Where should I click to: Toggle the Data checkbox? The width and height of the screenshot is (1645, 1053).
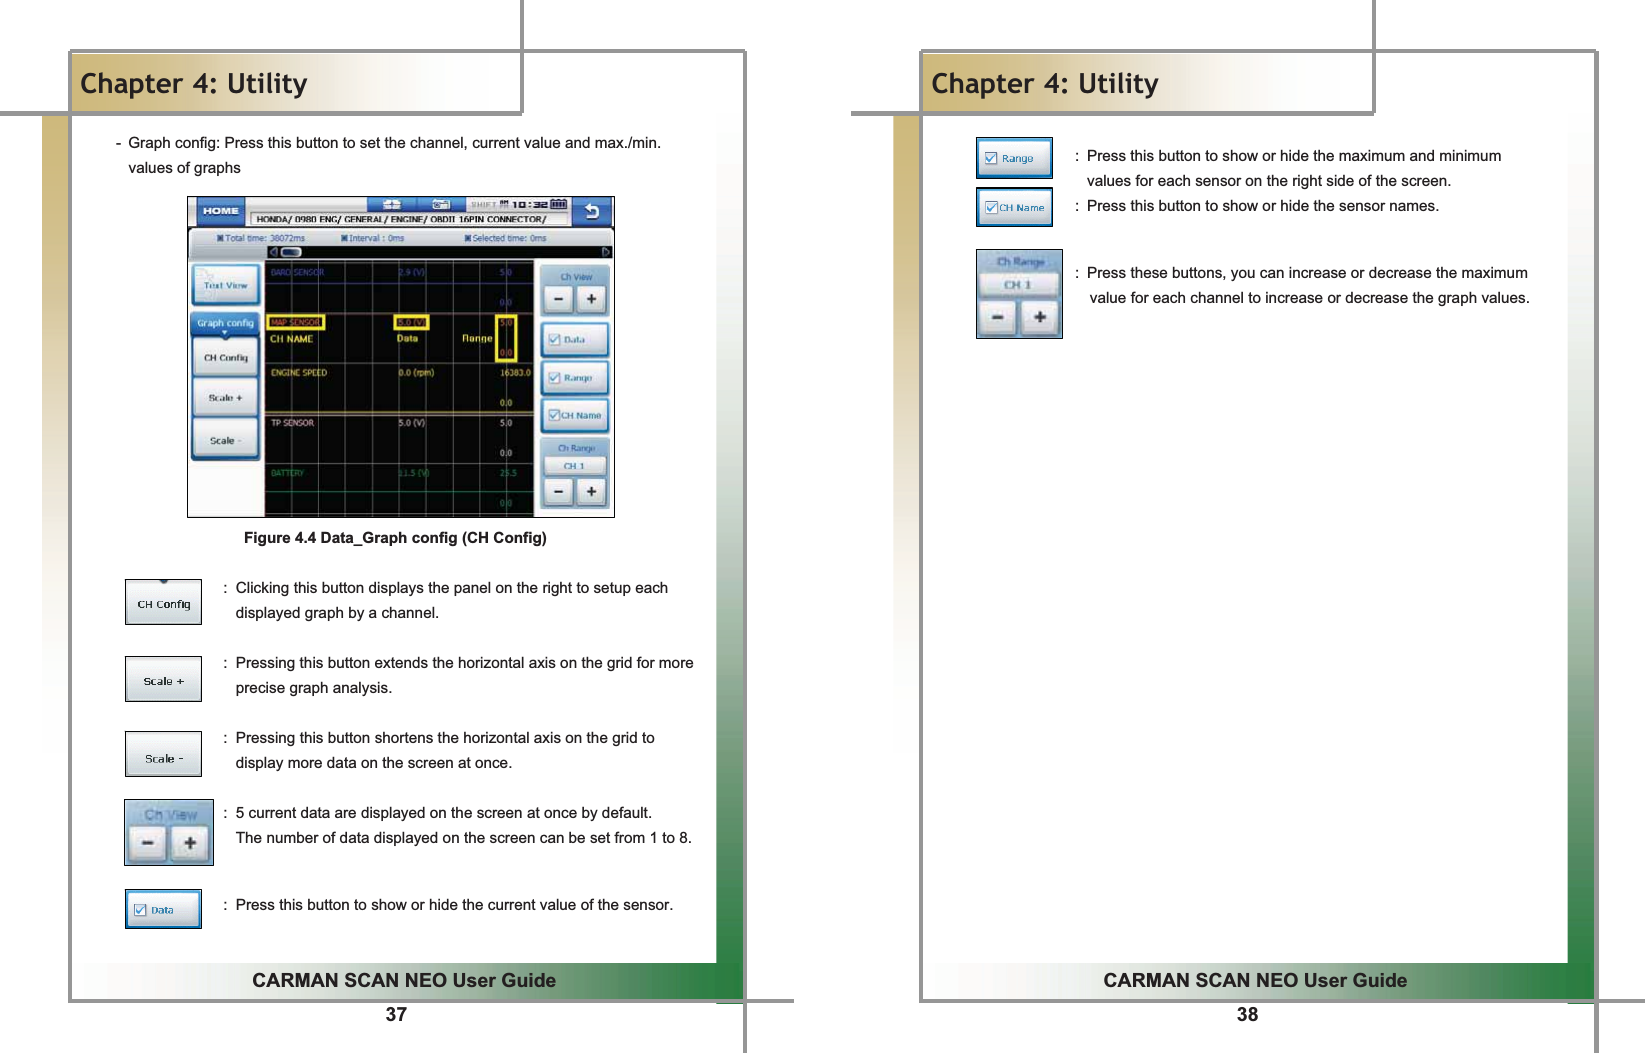click(x=574, y=339)
